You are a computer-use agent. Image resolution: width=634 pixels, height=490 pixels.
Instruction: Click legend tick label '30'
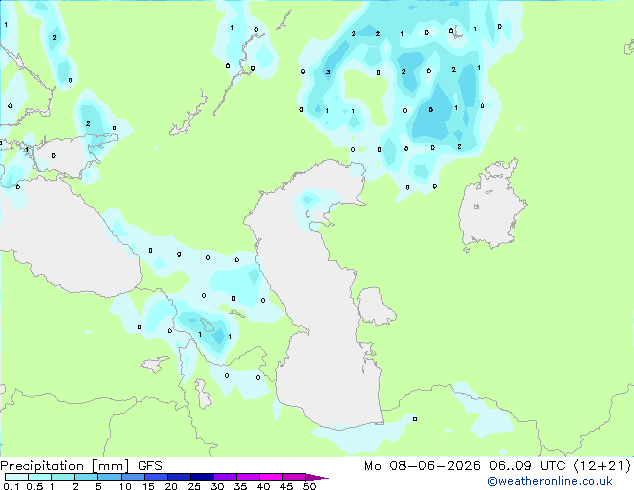click(217, 486)
